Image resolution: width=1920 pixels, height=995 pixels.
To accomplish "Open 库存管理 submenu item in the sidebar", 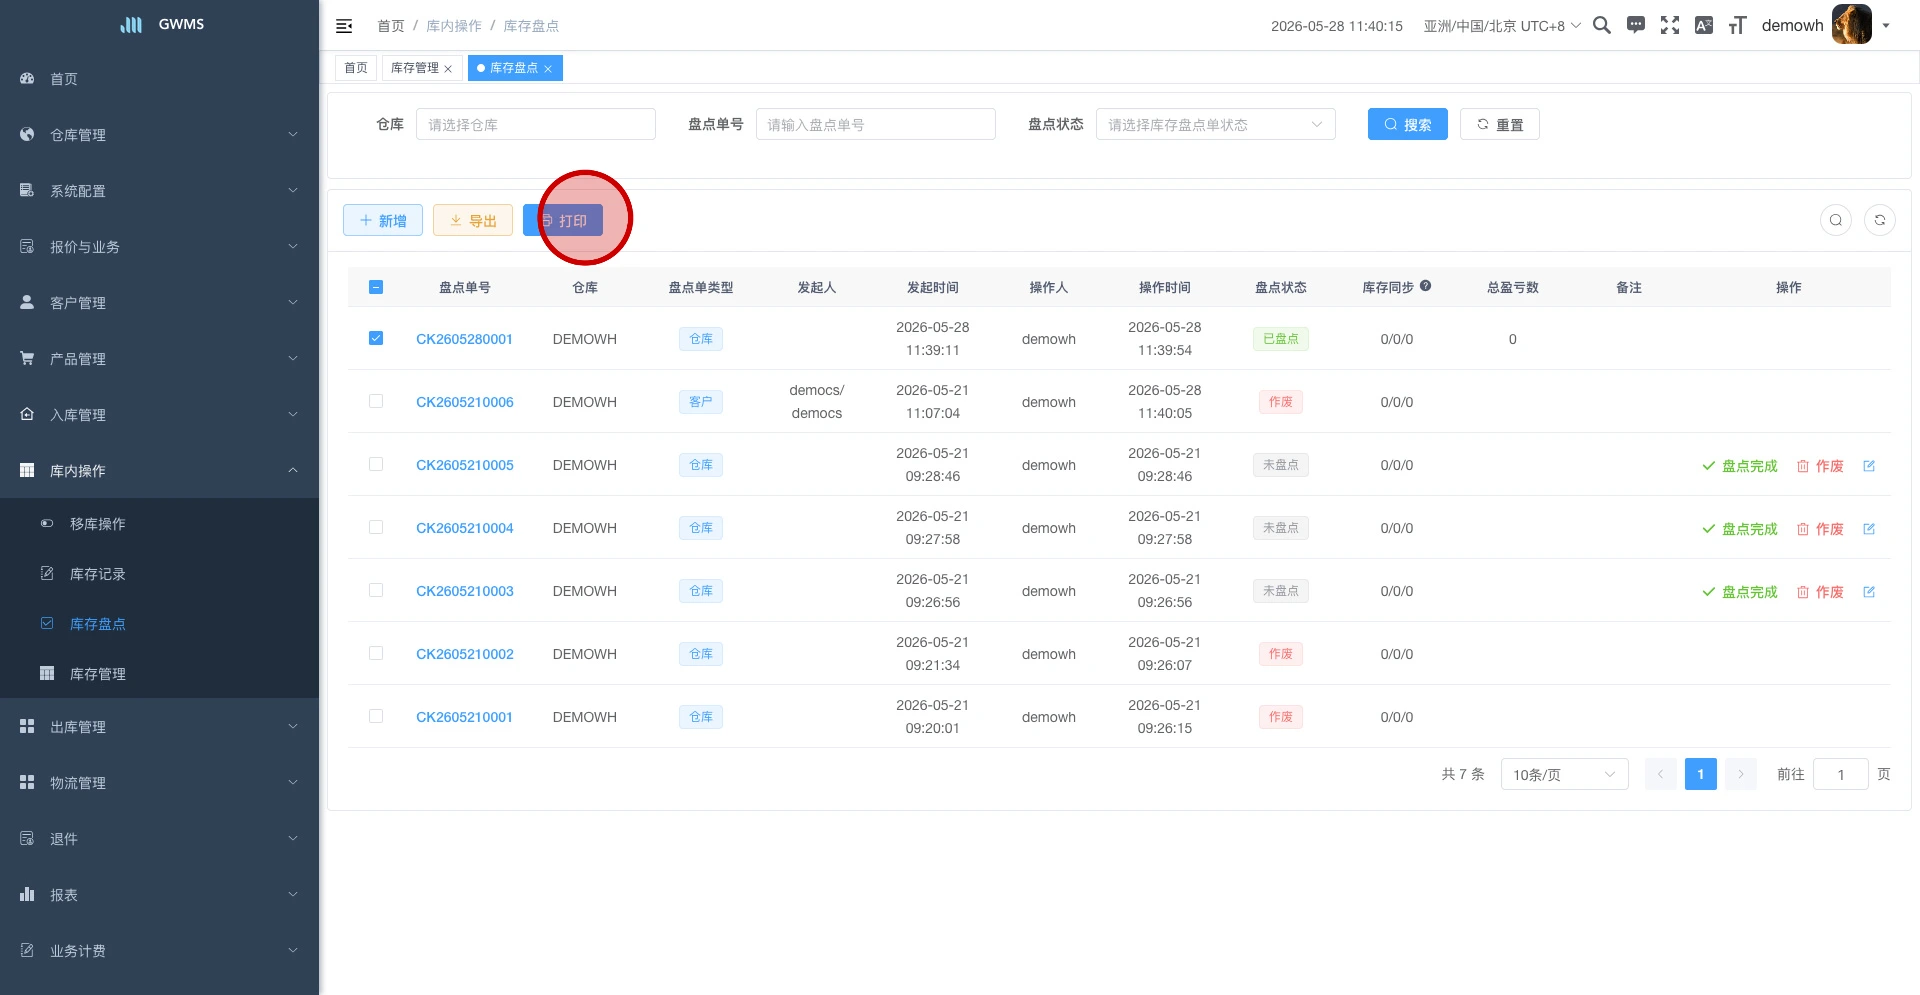I will [x=160, y=674].
